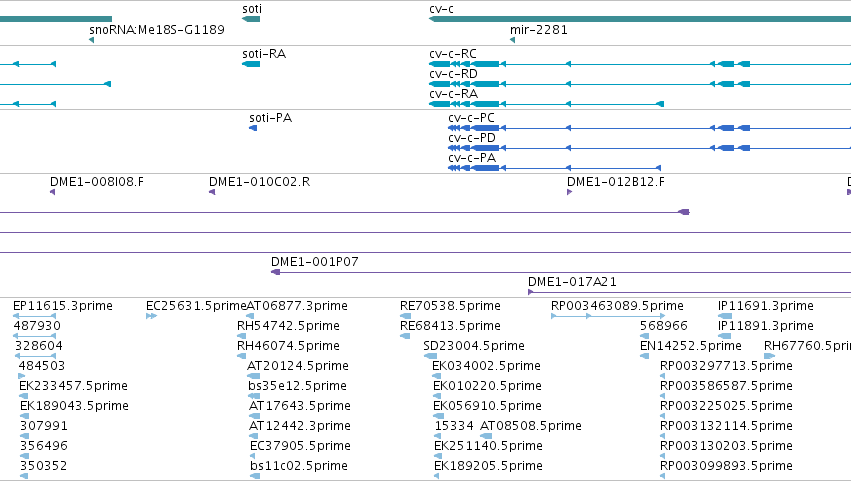The height and width of the screenshot is (481, 851).
Task: Click the DME1-017A21 clone label
Action: point(572,282)
